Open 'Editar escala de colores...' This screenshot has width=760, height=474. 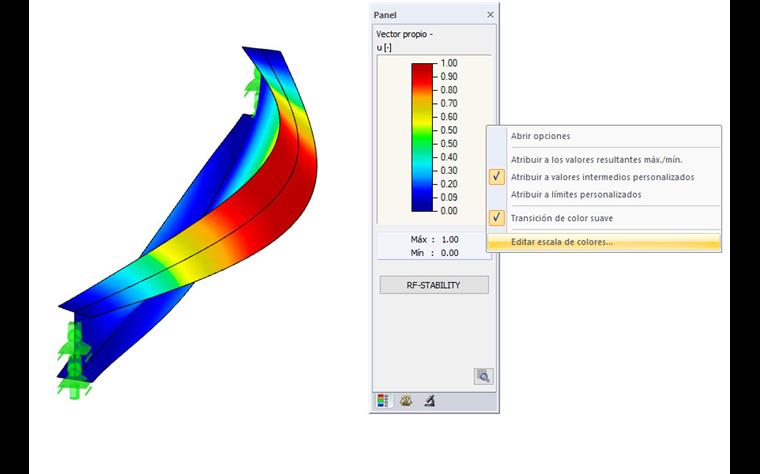click(604, 242)
